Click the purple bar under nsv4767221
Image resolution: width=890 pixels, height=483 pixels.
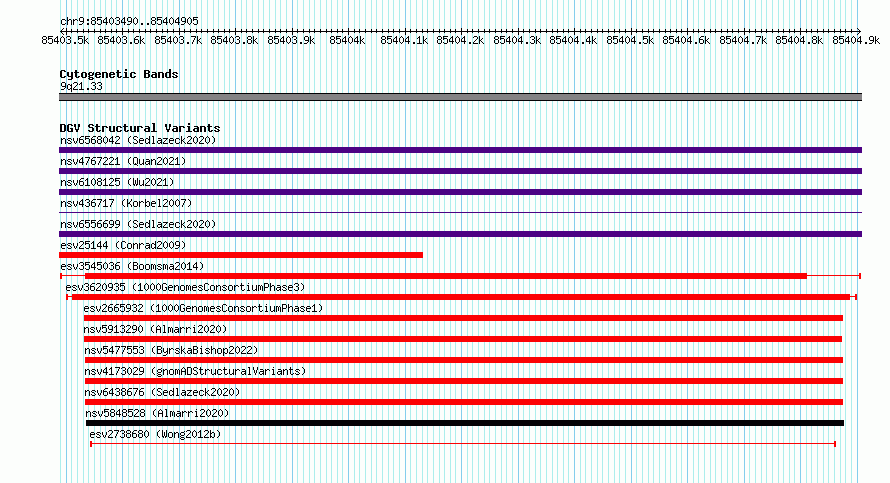pyautogui.click(x=460, y=171)
